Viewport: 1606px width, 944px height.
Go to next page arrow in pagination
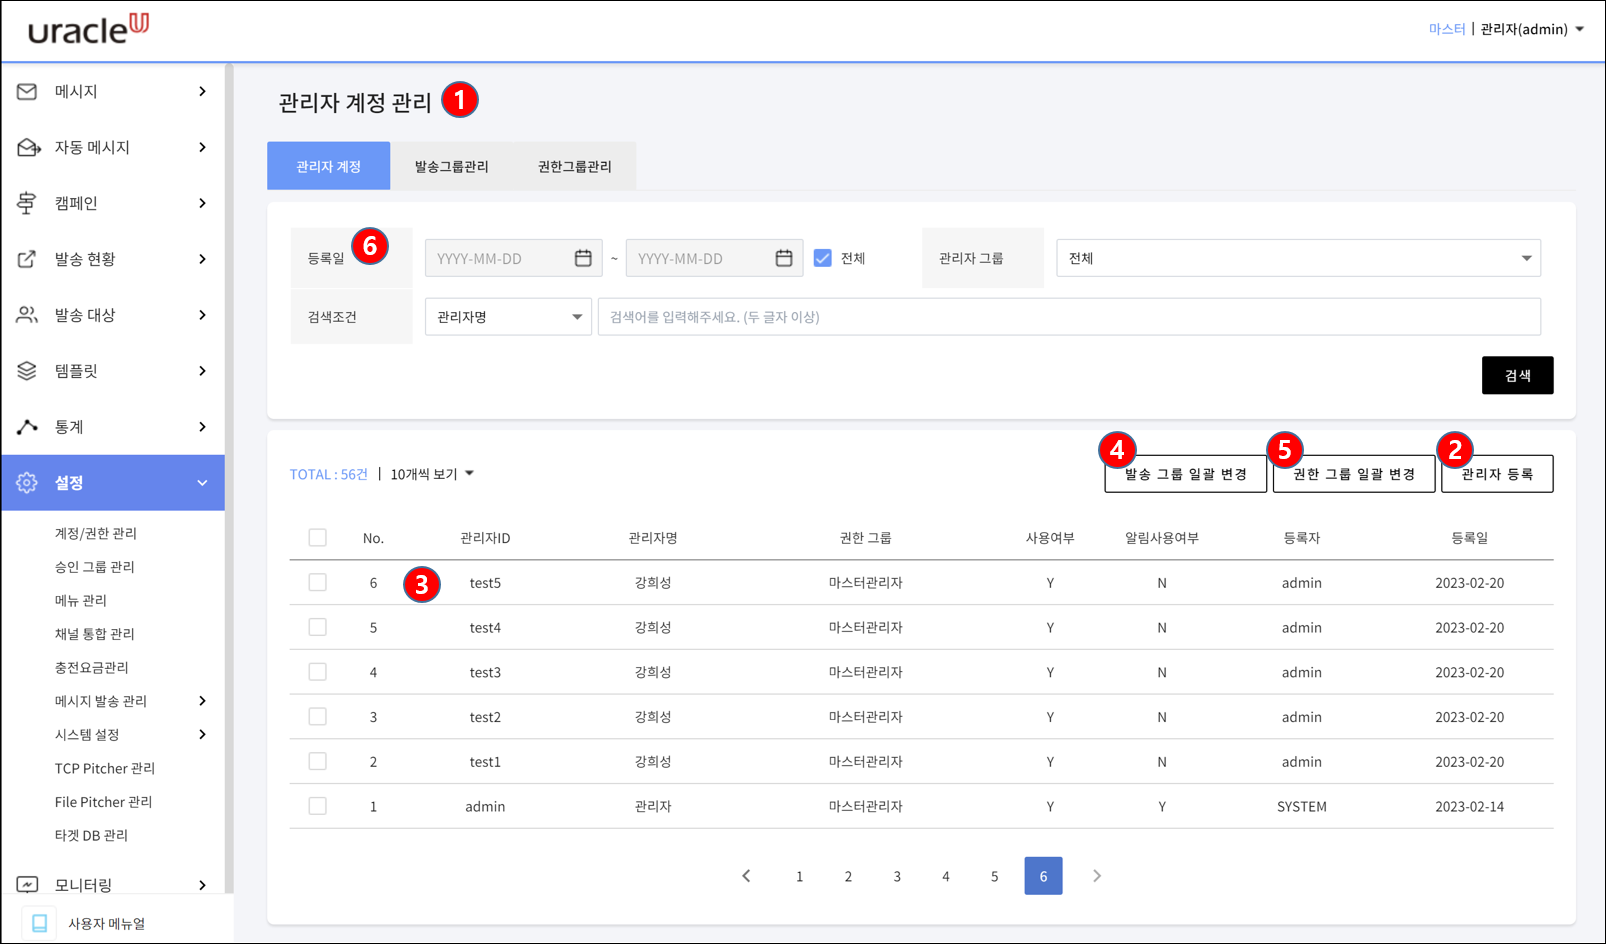pyautogui.click(x=1097, y=876)
